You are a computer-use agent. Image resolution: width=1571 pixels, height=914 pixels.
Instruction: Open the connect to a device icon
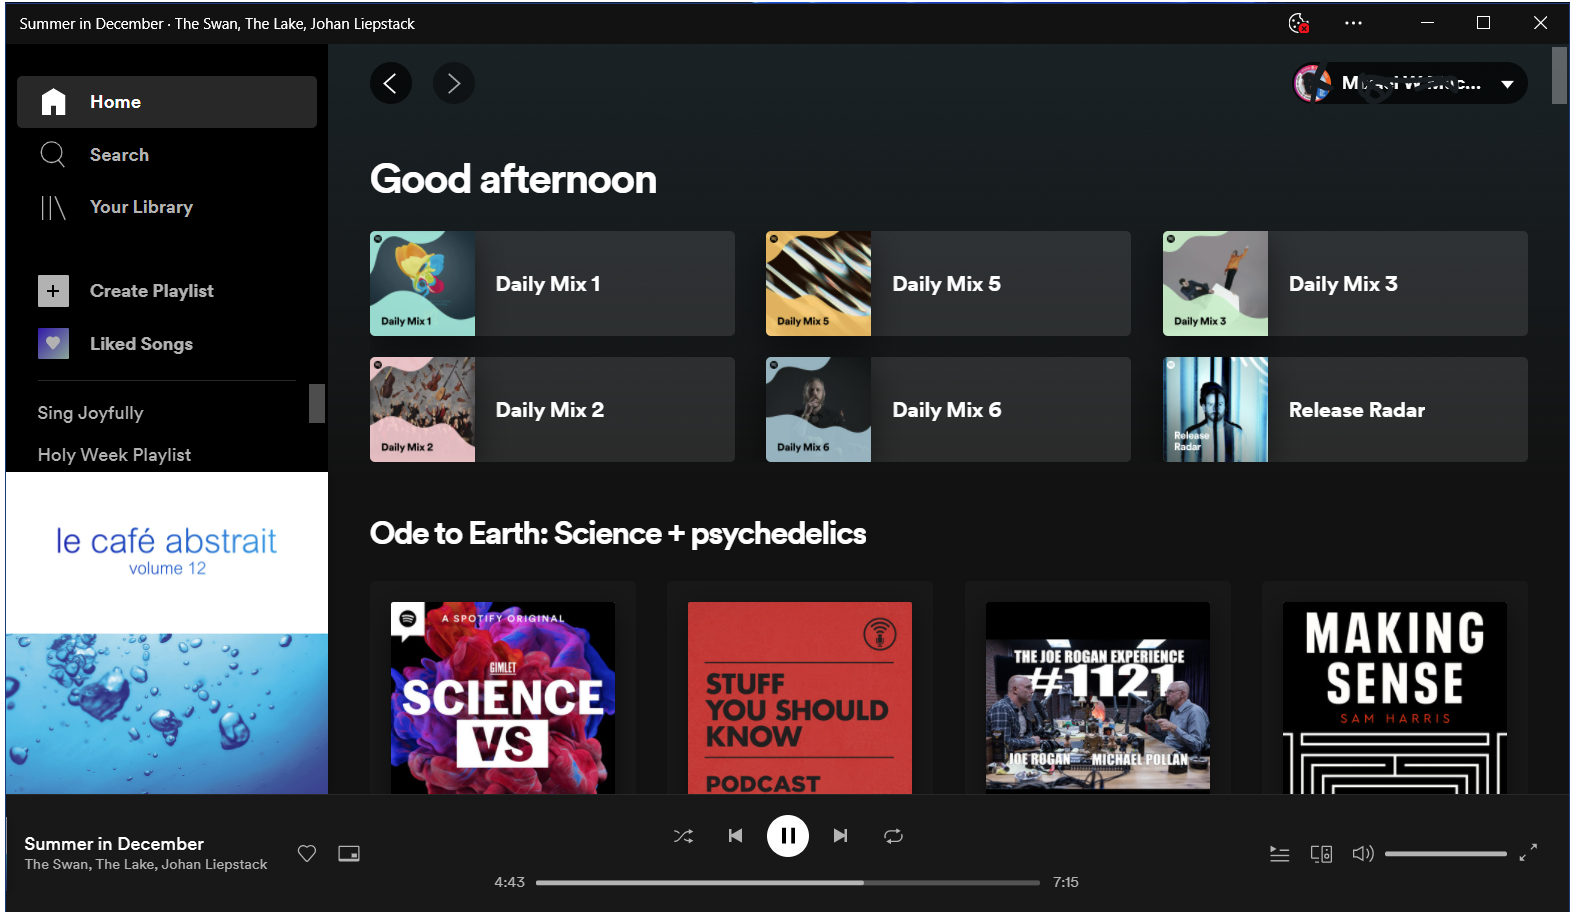click(1321, 854)
